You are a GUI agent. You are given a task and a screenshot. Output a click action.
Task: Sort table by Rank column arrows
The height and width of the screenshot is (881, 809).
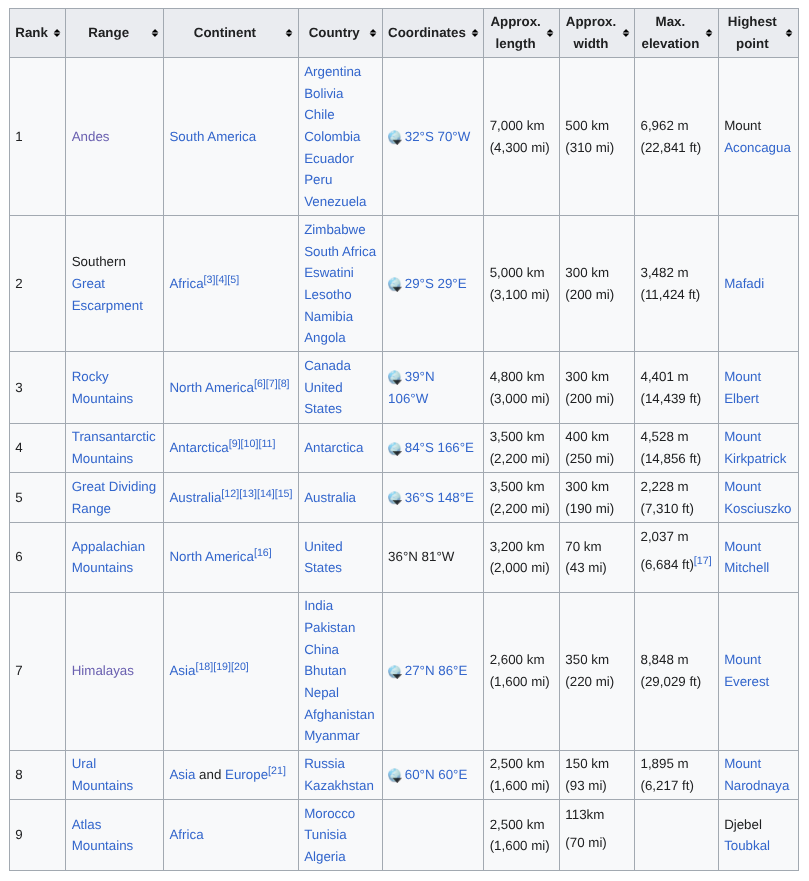57,33
